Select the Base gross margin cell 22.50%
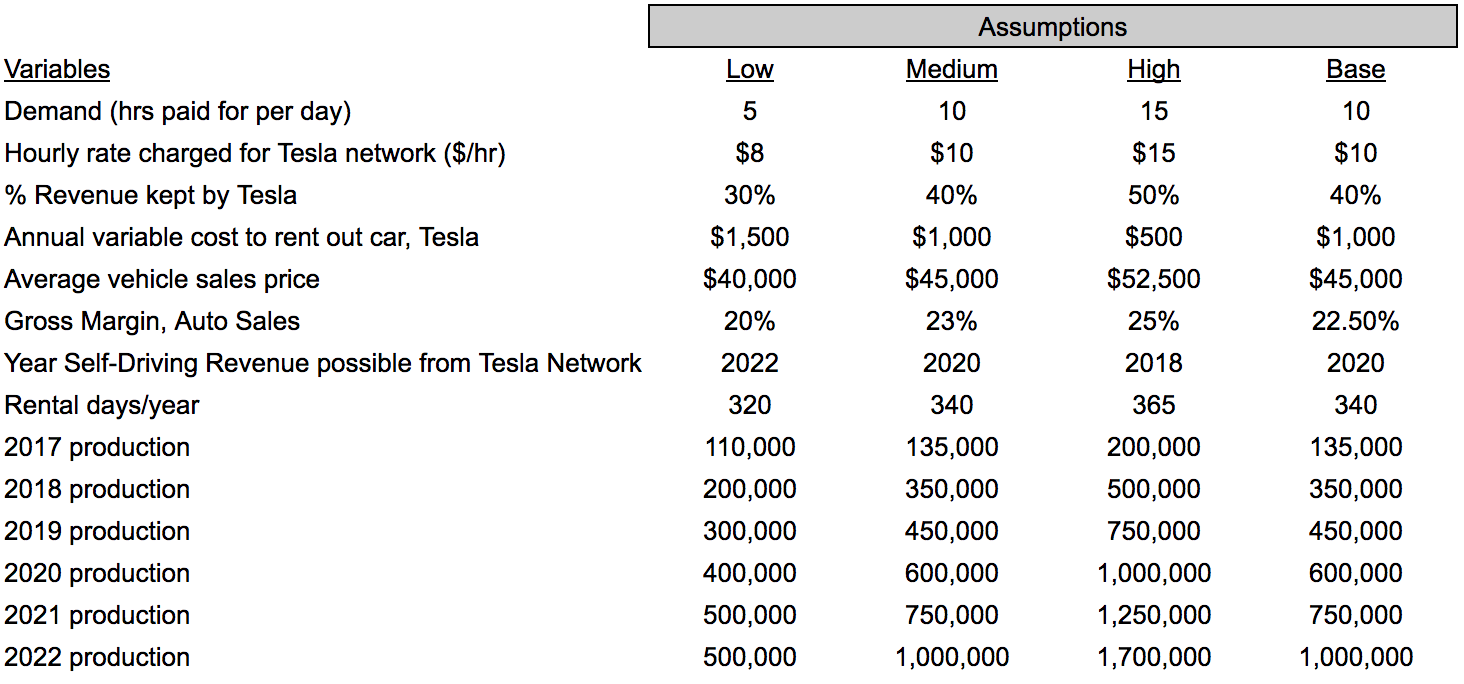 coord(1355,321)
